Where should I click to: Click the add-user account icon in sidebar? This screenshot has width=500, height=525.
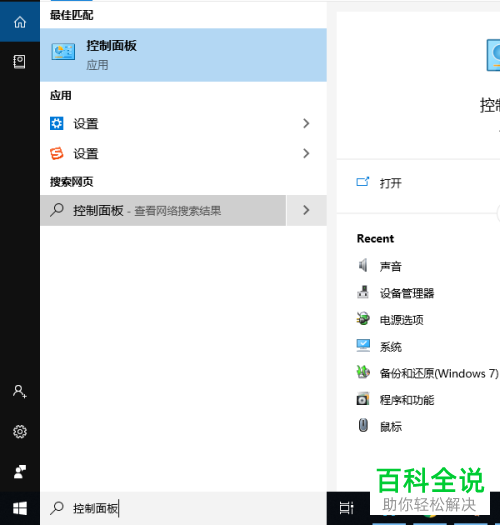pos(20,391)
